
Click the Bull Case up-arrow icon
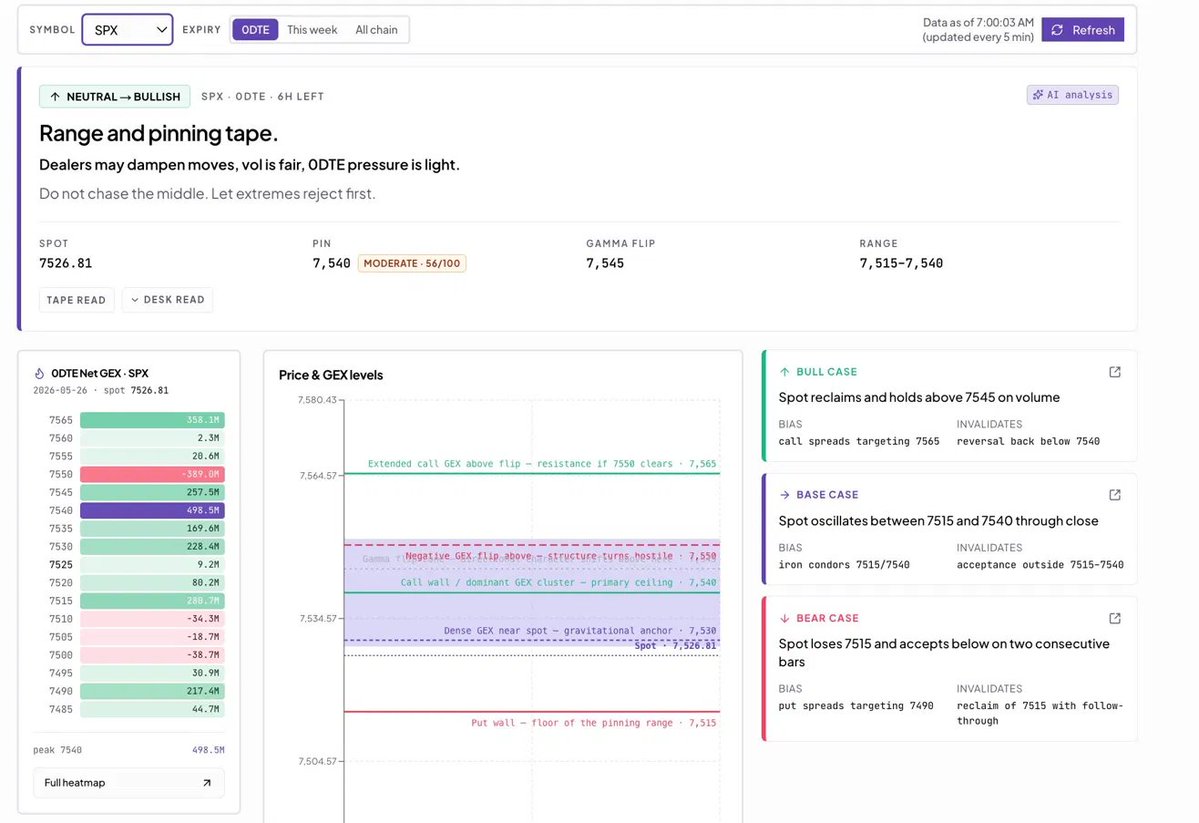[x=785, y=372]
